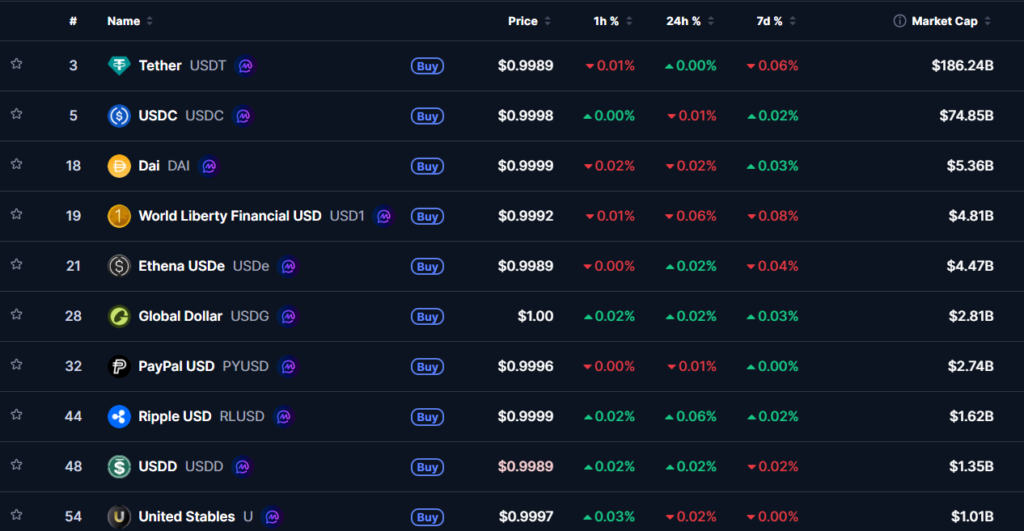
Task: Click Buy in the USDC row
Action: coord(427,116)
